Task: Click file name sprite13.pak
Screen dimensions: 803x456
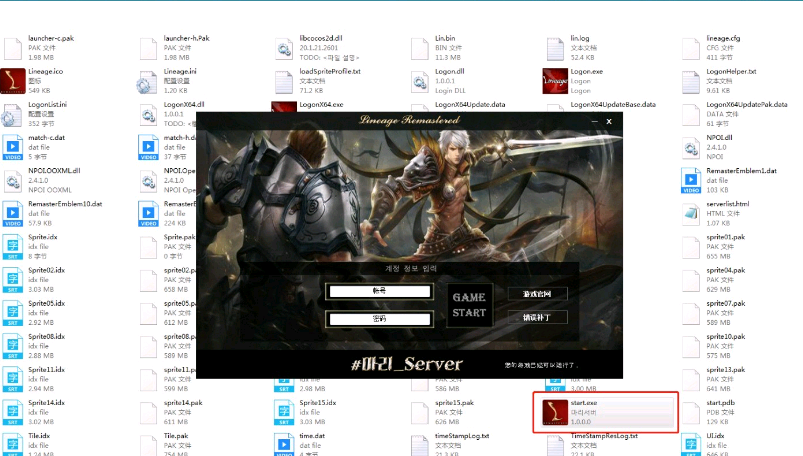Action: pos(726,370)
